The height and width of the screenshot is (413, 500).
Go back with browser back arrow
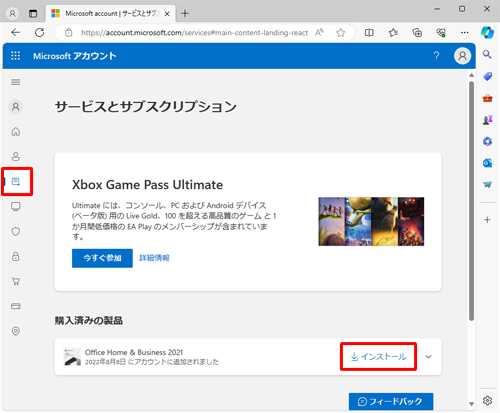point(16,32)
